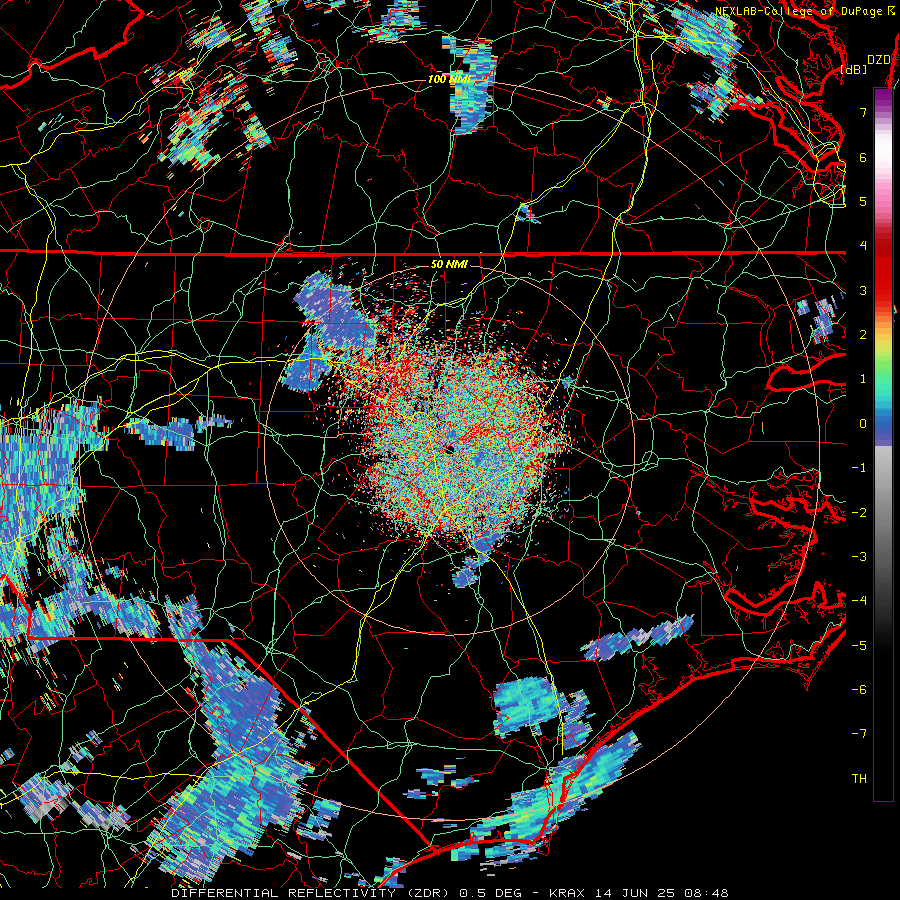Click the -6 value on the color scale

(859, 690)
